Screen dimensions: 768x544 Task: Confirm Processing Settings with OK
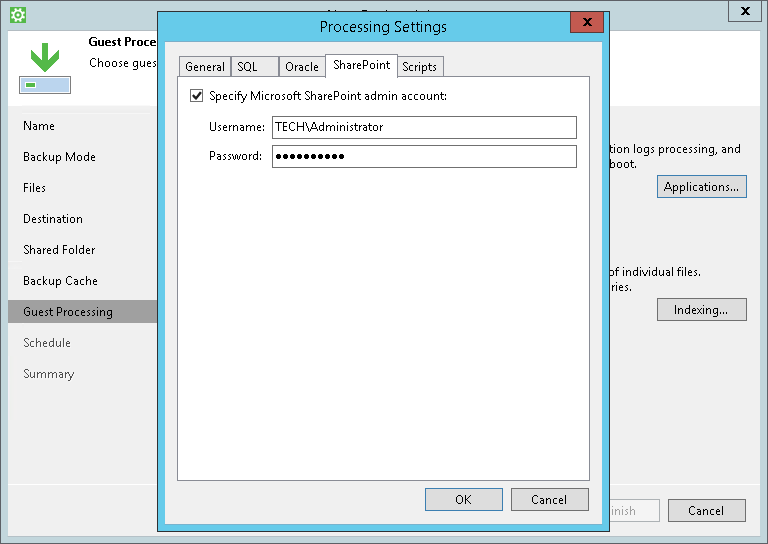tap(463, 499)
